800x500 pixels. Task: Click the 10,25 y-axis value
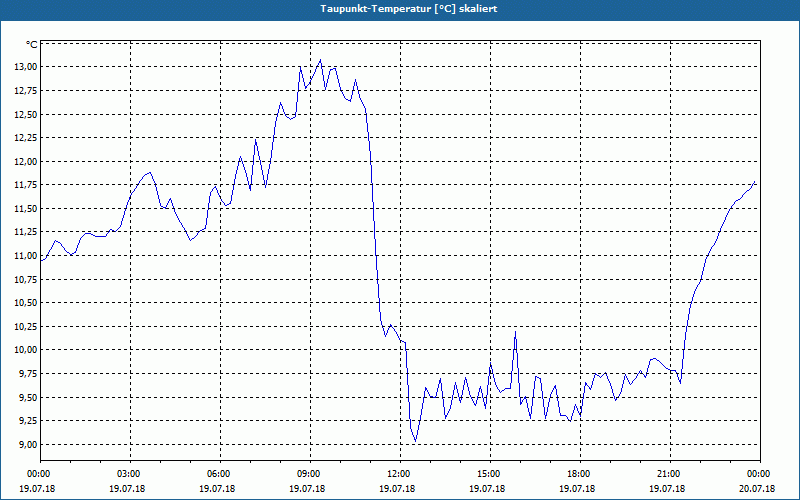(26, 327)
